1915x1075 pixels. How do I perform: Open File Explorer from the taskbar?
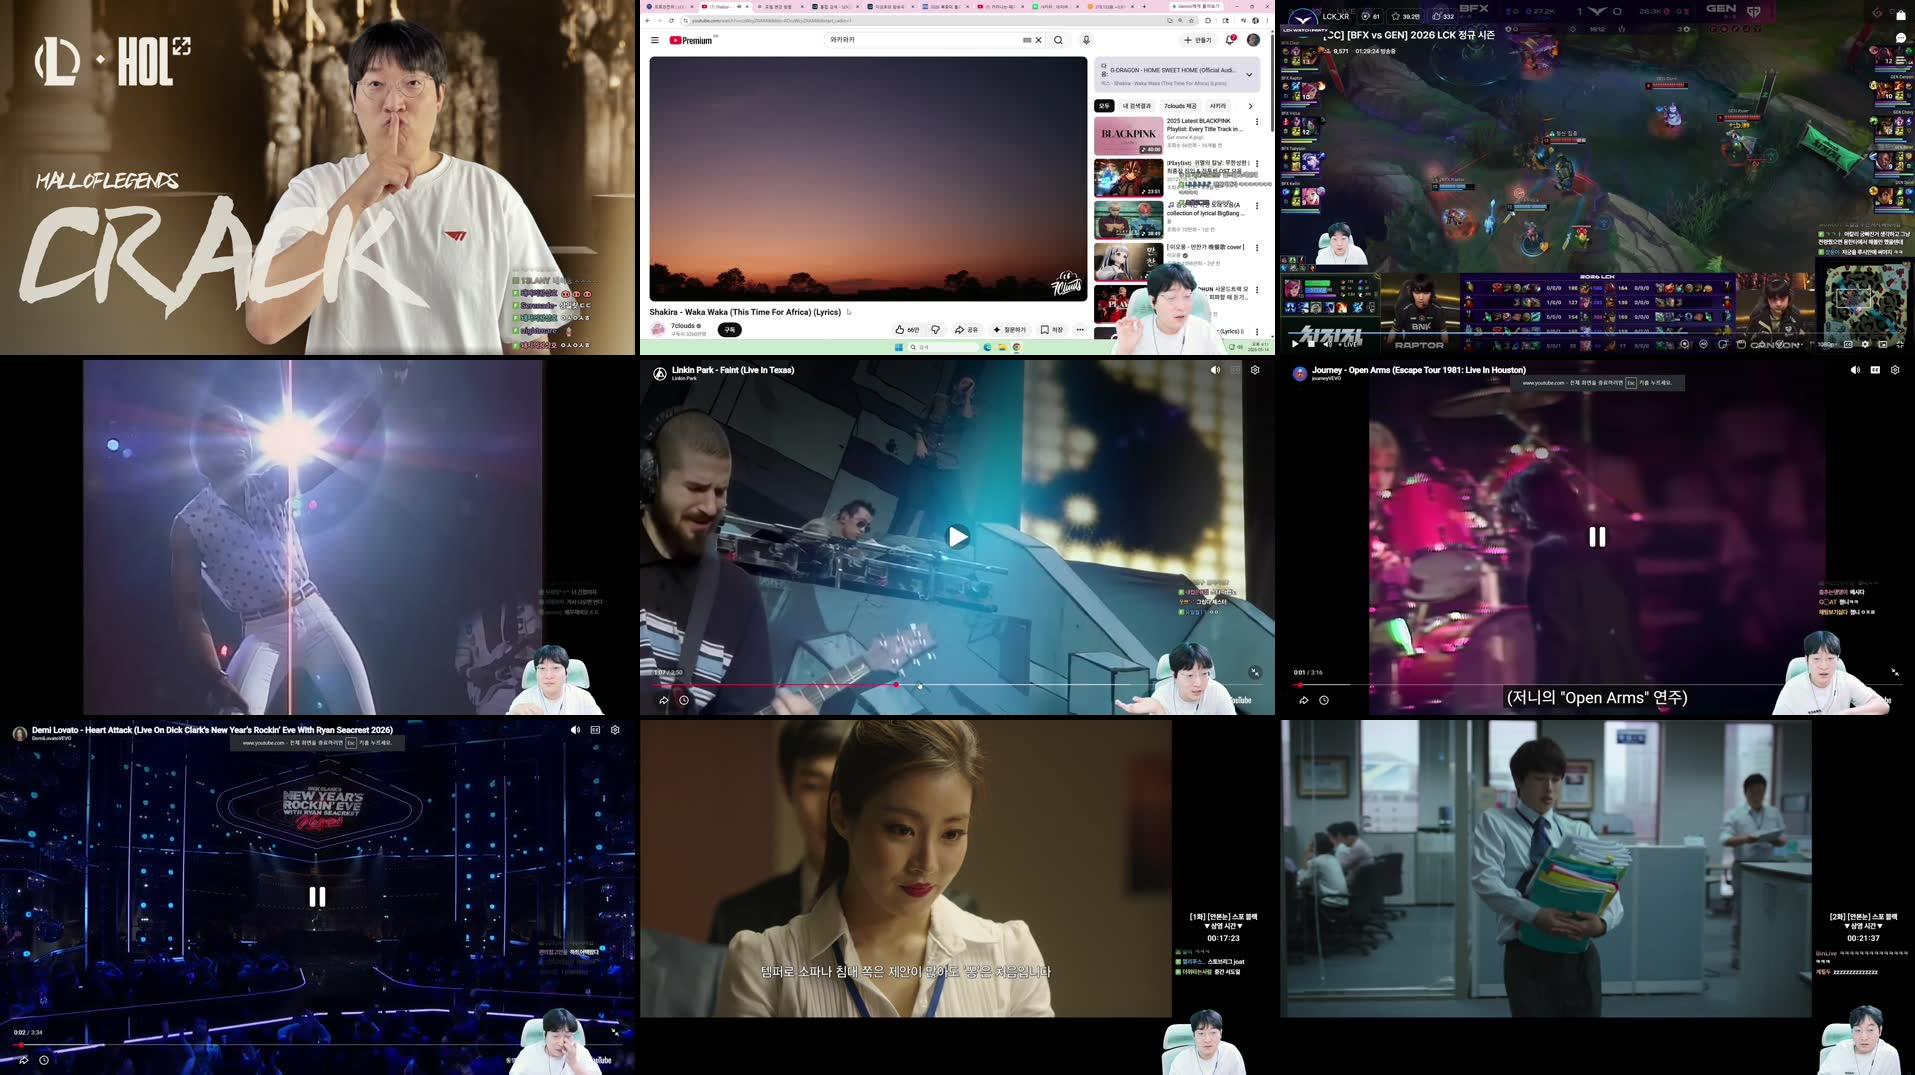1002,348
